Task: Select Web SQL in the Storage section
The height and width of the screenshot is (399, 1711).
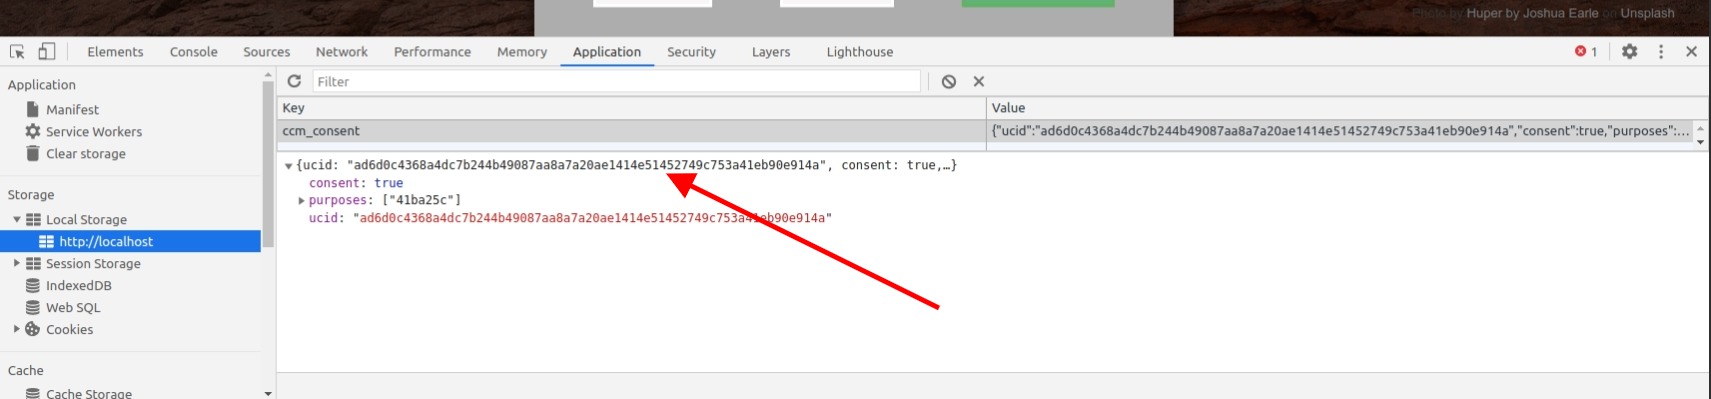Action: pos(73,307)
